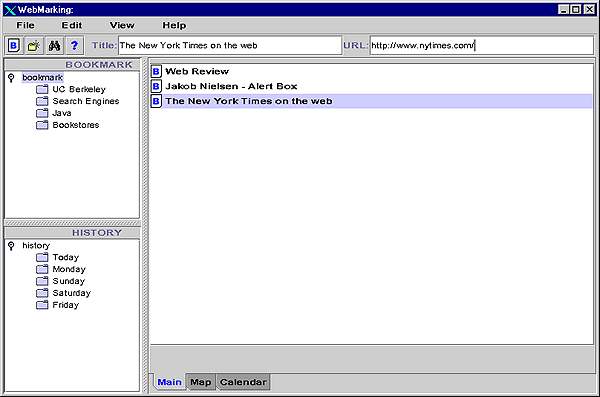Screen dimensions: 600x397
Task: Click the Monday folder icon
Action: [42, 269]
